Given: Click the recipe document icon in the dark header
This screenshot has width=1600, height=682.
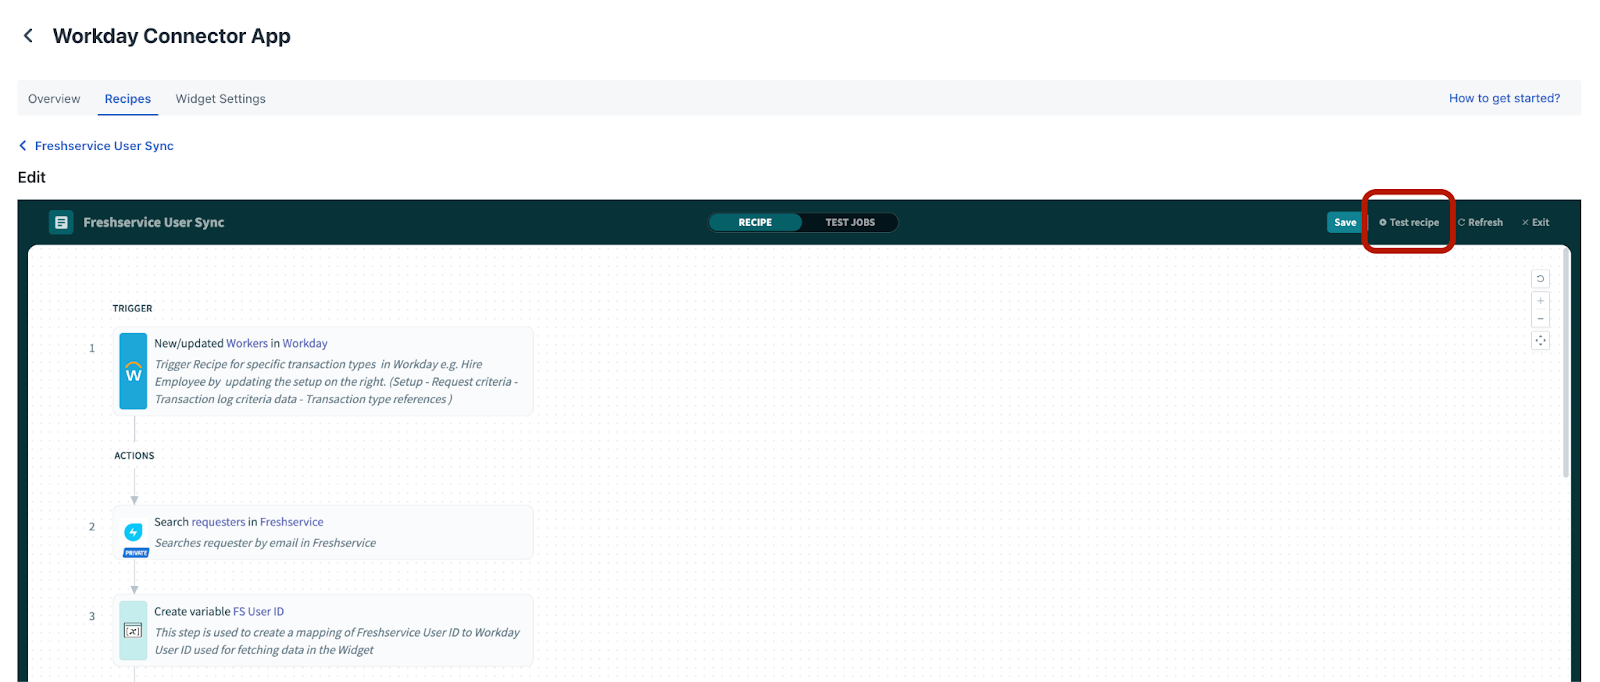Looking at the screenshot, I should [61, 222].
